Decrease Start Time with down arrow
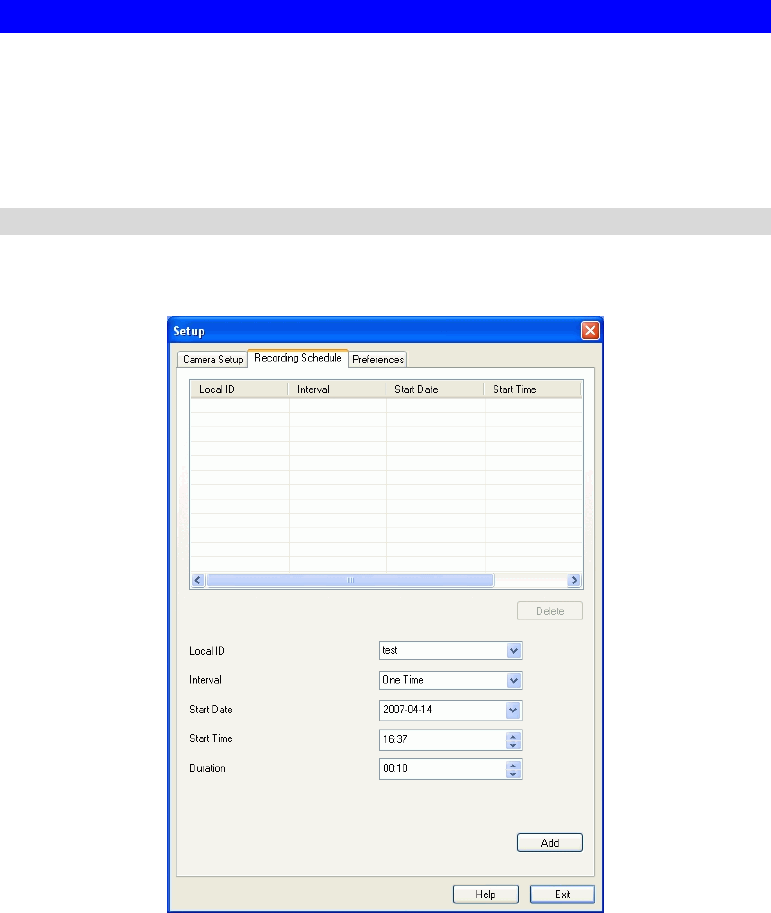 513,745
